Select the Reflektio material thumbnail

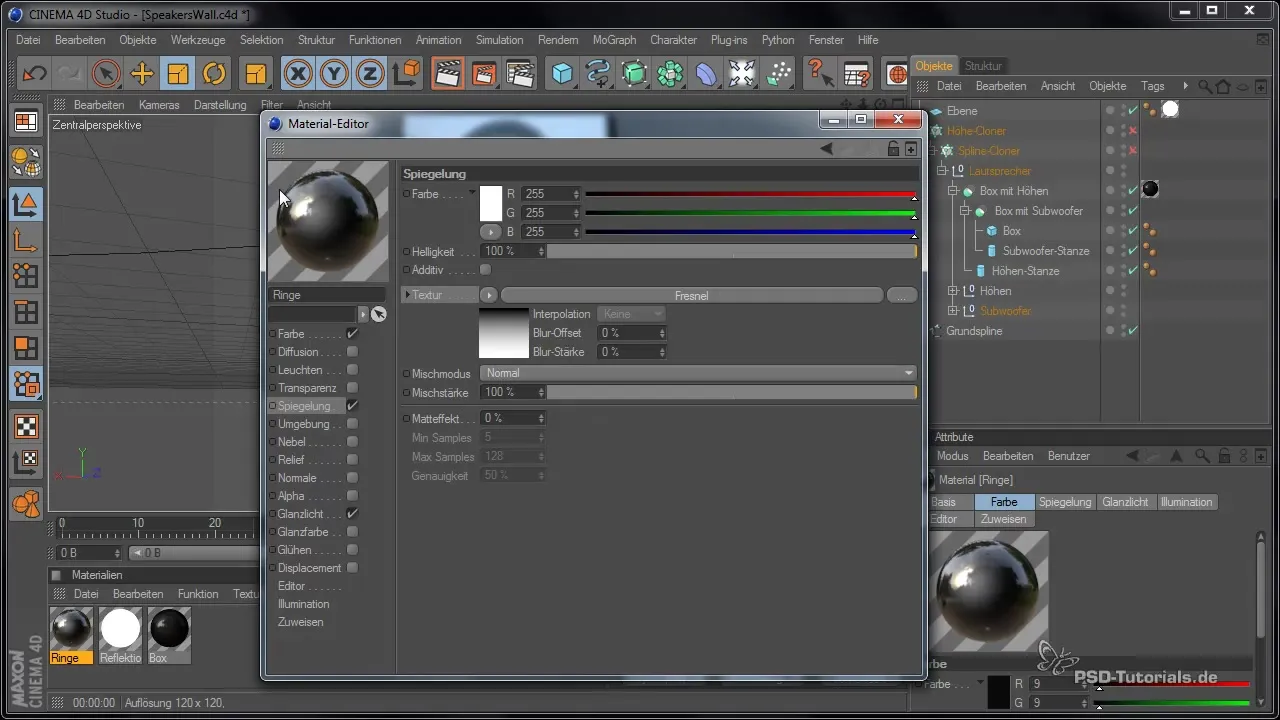pos(120,636)
